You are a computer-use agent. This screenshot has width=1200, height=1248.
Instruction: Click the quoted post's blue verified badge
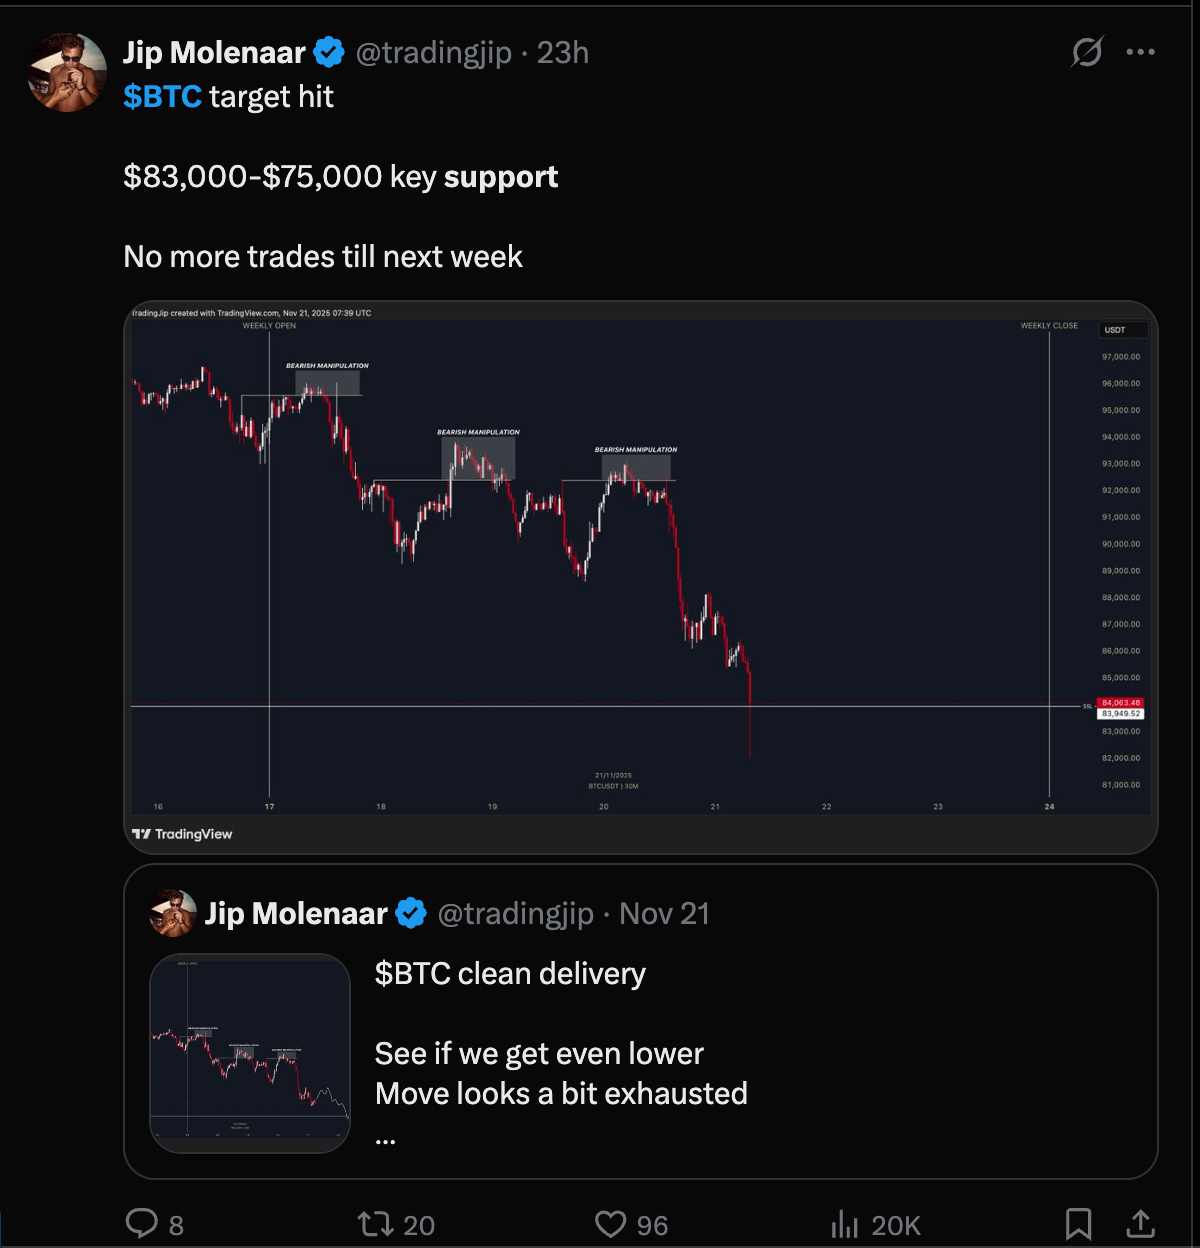tap(411, 913)
